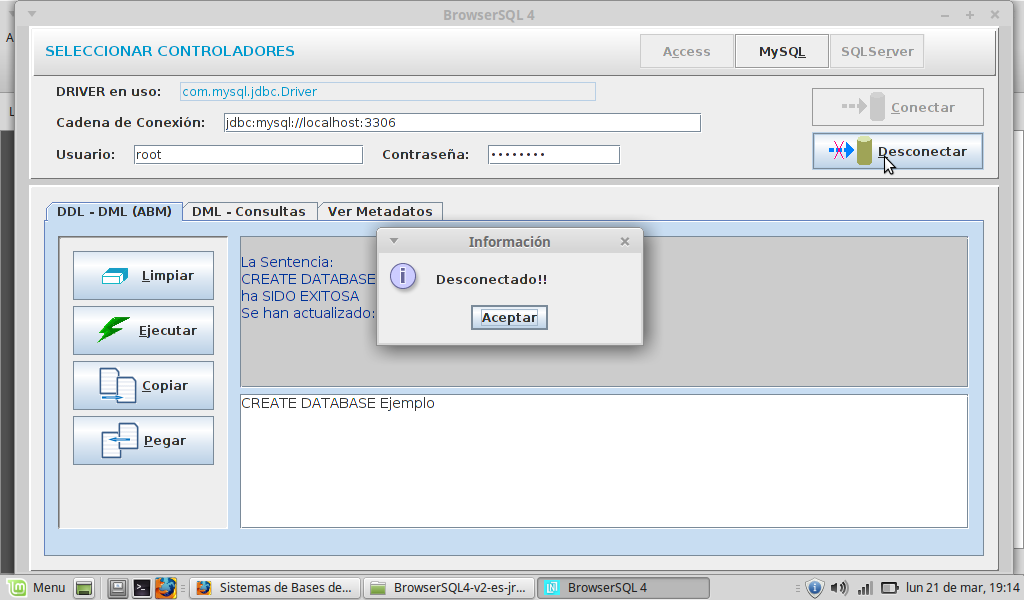The image size is (1024, 600).
Task: Click into the Contraseña password field
Action: coord(553,155)
